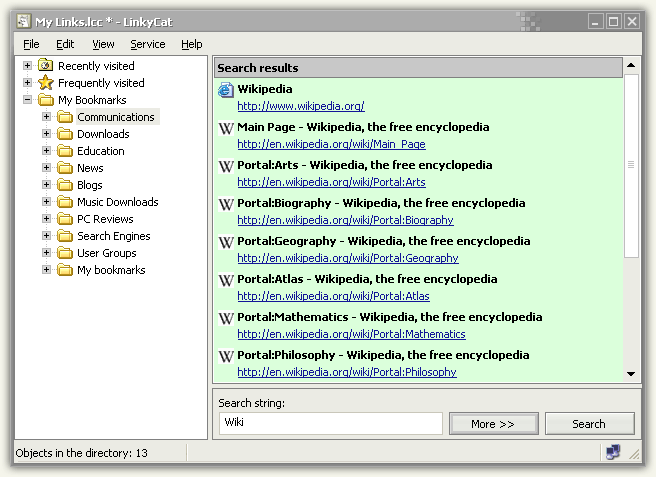The height and width of the screenshot is (477, 656).
Task: Open the wiki/Portal:Mathematics link
Action: click(351, 334)
